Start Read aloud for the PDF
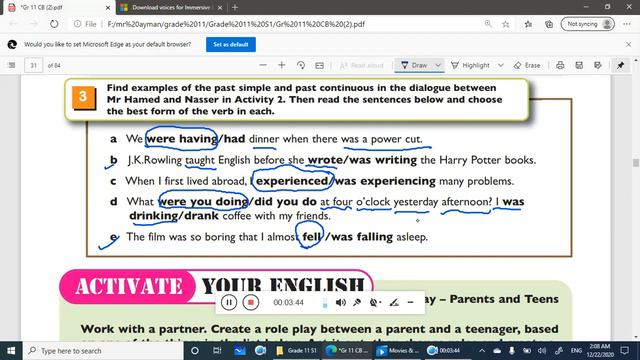The height and width of the screenshot is (360, 640). [362, 65]
